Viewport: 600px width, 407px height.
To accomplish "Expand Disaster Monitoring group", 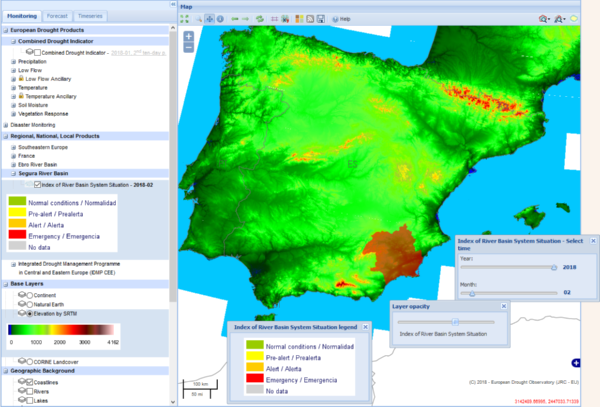I will (6, 125).
